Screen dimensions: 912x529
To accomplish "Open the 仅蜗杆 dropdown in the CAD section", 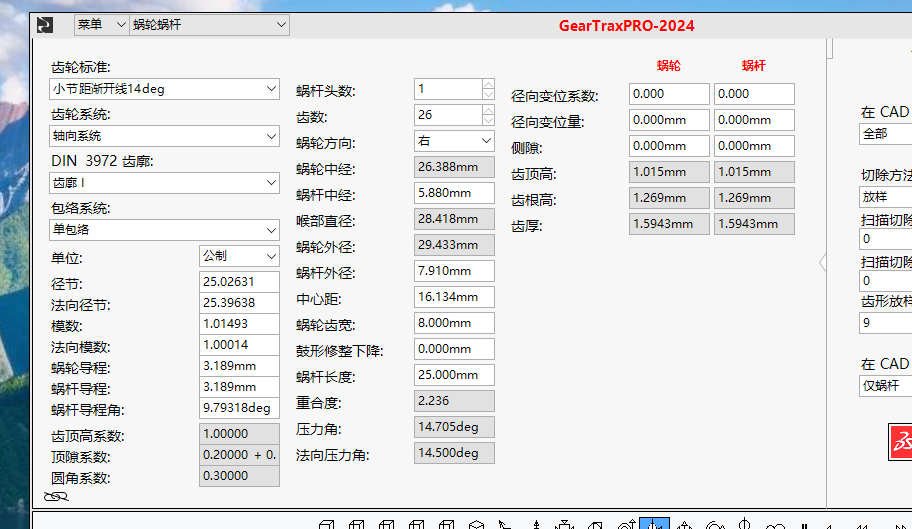I will (885, 385).
